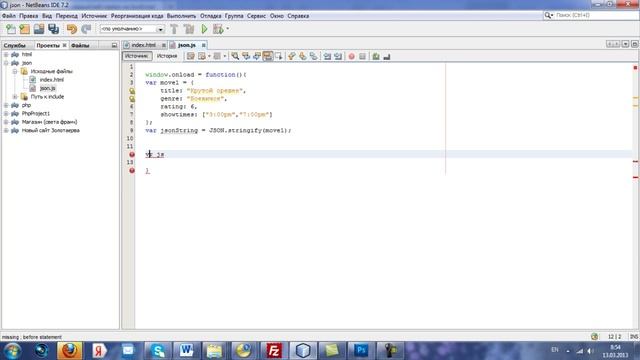Switch to История history view
This screenshot has width=640, height=360.
pos(167,56)
